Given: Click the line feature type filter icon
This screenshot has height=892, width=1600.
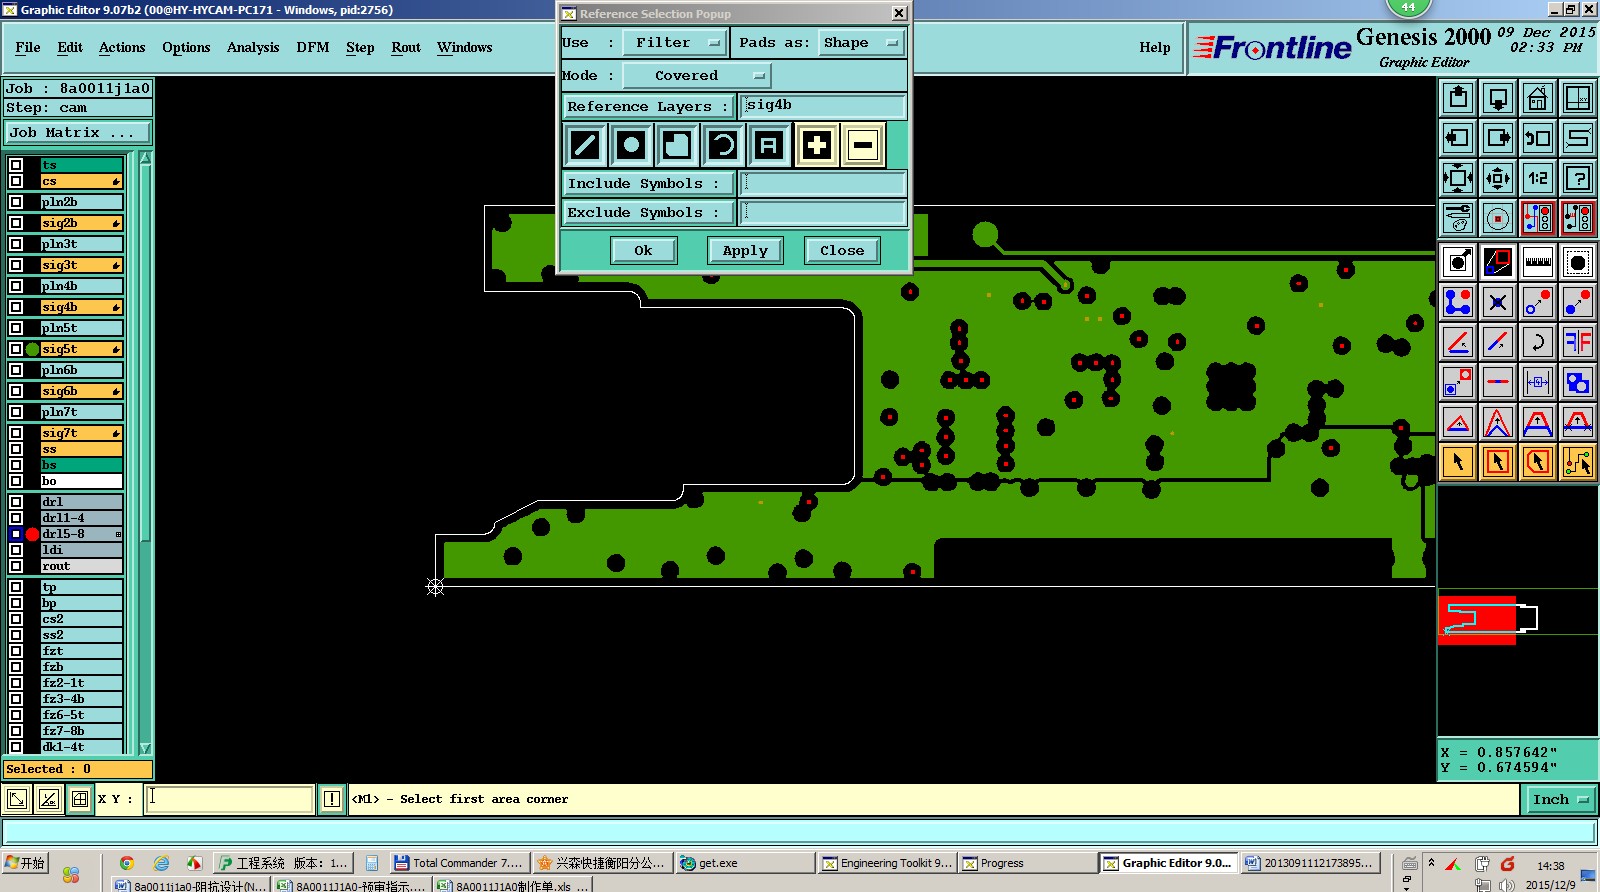Looking at the screenshot, I should pos(585,146).
